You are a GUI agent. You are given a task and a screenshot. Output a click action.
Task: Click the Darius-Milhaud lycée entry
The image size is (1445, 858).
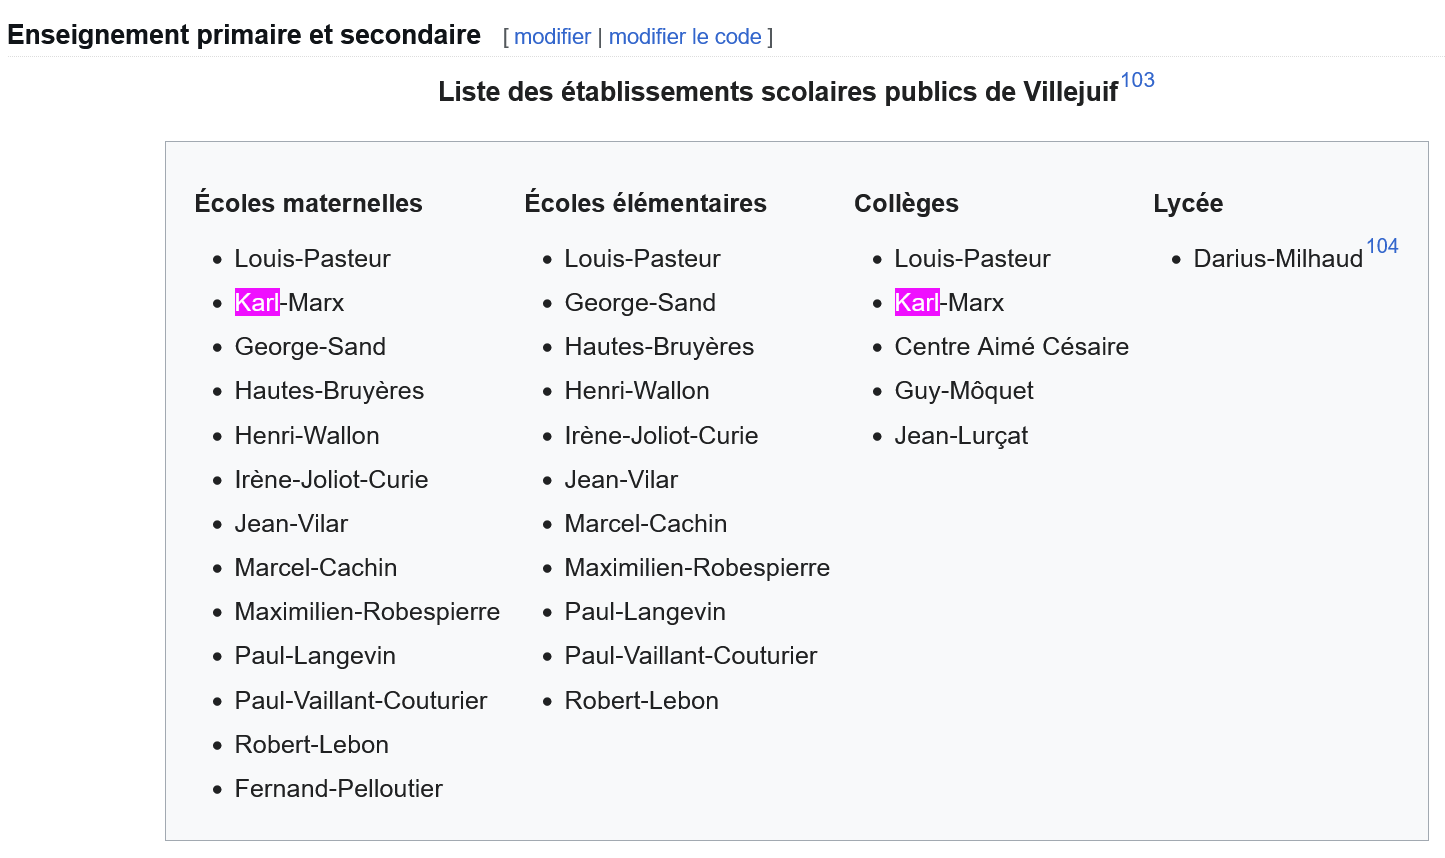(x=1278, y=259)
